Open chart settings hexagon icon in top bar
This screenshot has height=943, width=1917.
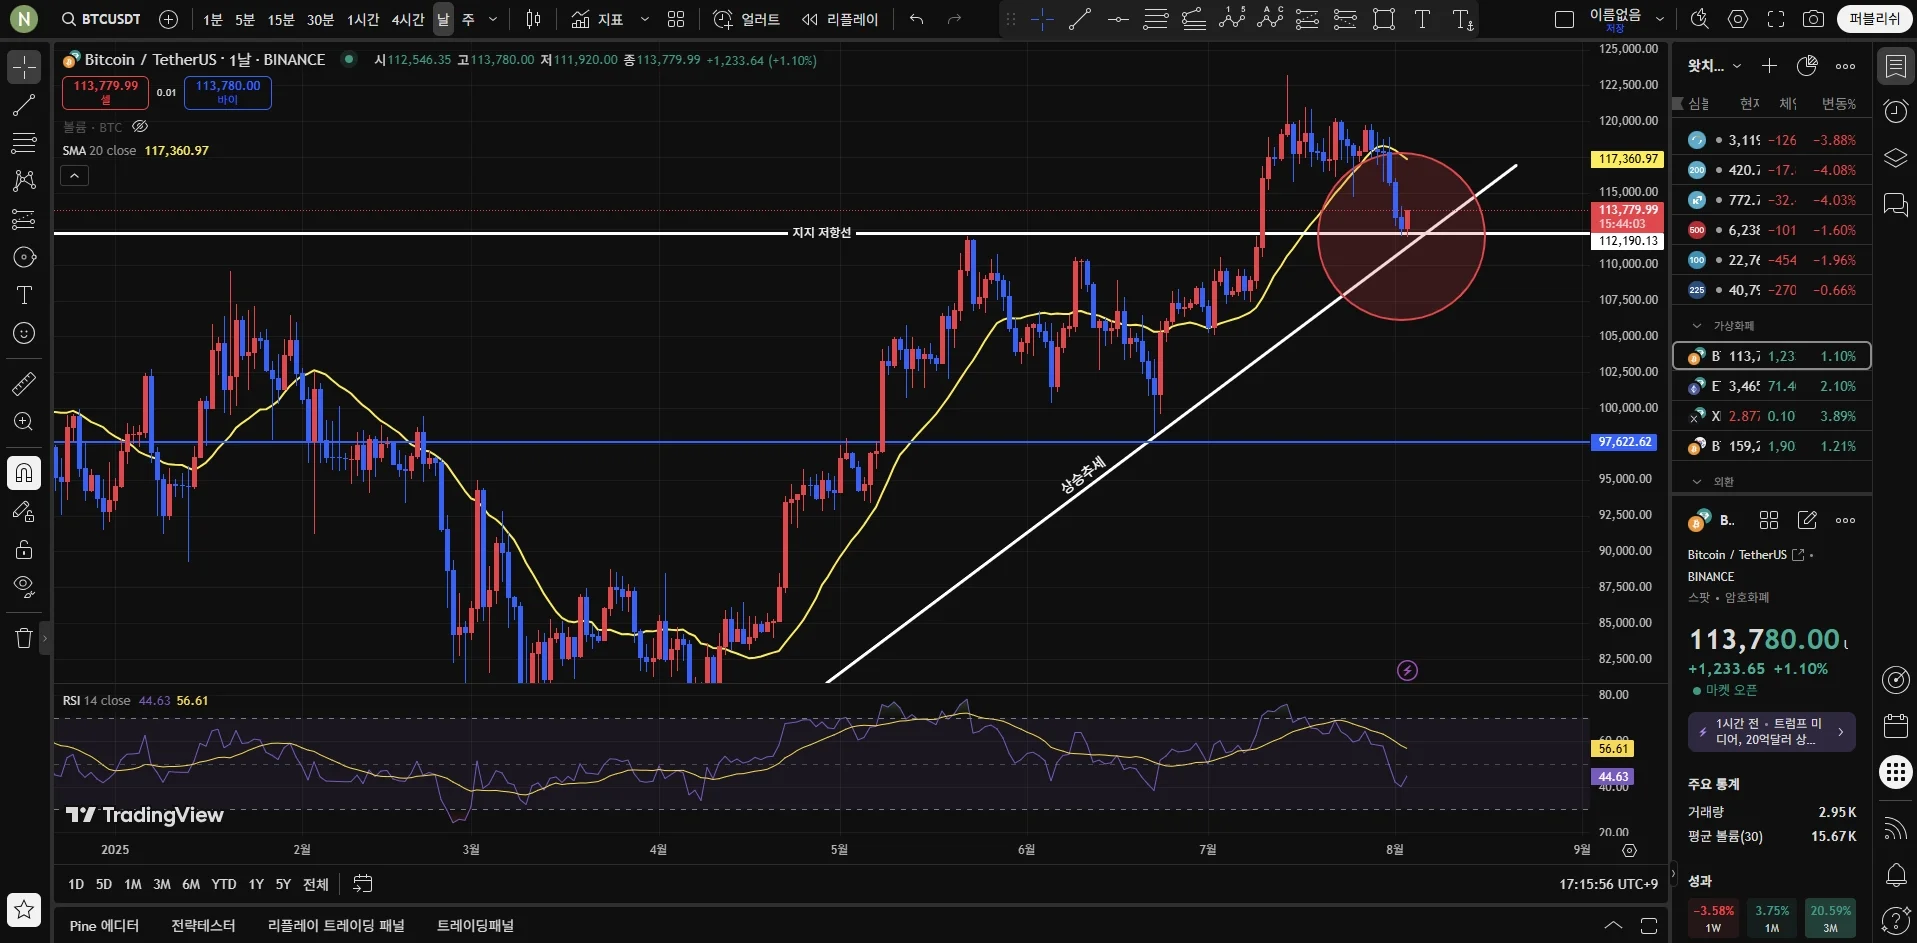(x=1738, y=19)
